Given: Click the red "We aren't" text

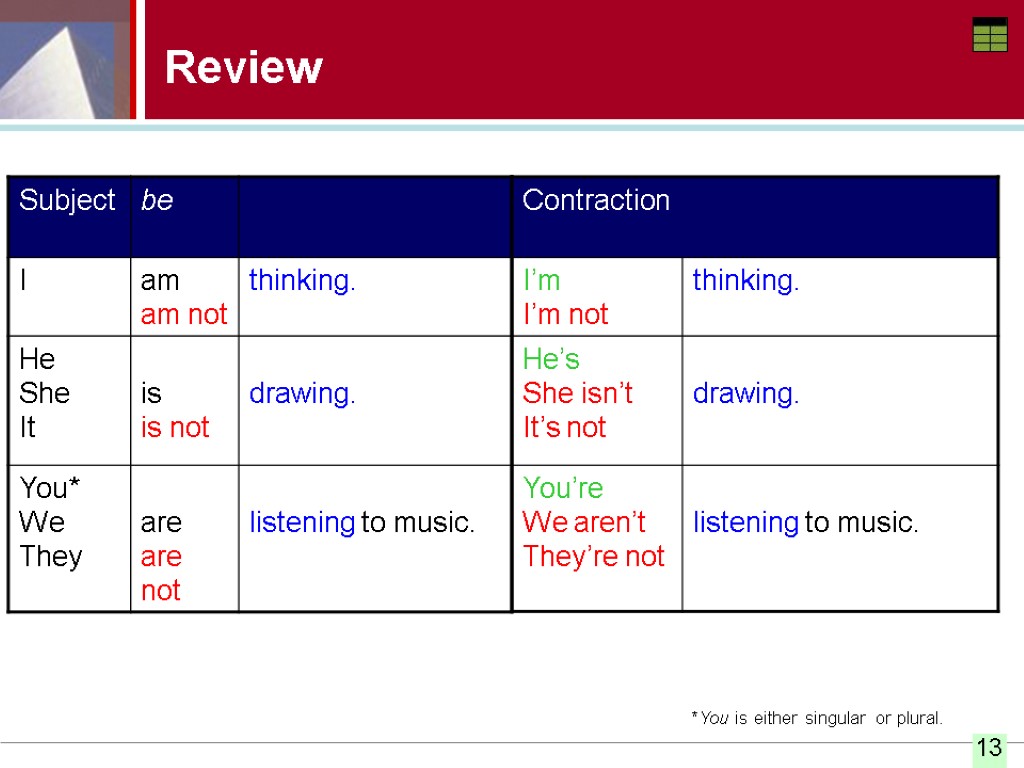Looking at the screenshot, I should pyautogui.click(x=584, y=522).
